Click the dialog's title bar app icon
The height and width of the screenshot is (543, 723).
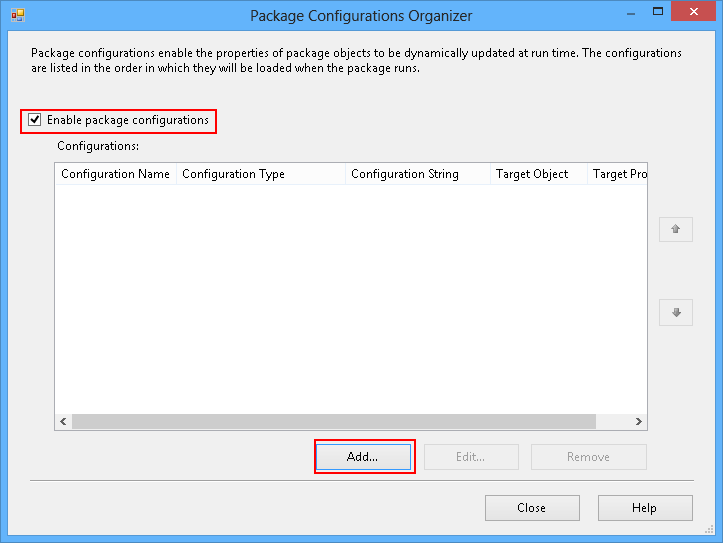17,16
